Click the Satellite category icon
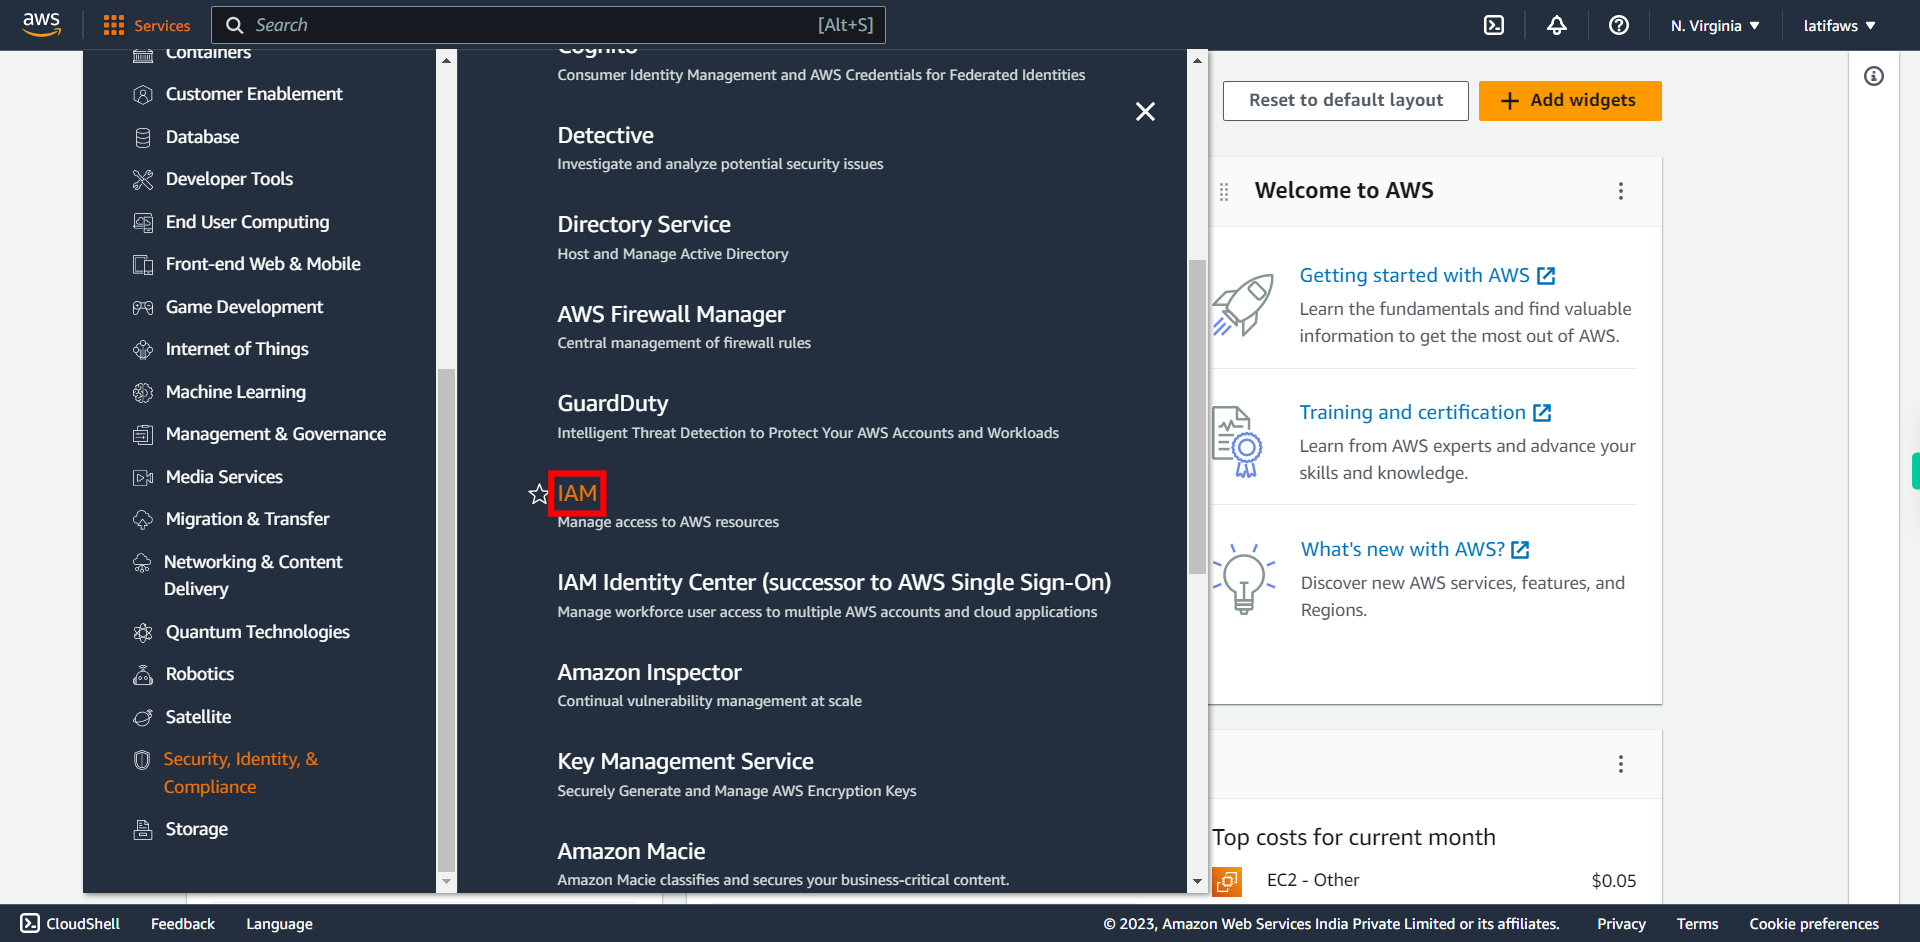The width and height of the screenshot is (1920, 942). tap(143, 717)
